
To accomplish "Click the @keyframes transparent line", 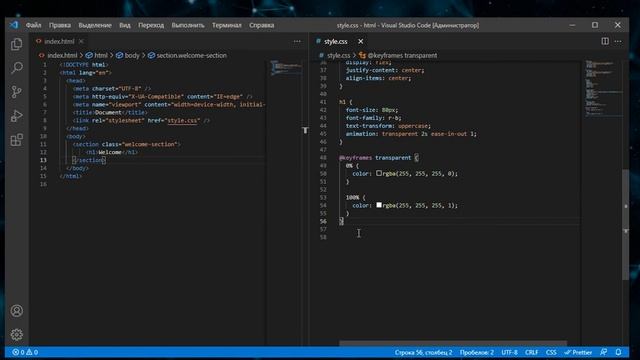I will pos(379,158).
